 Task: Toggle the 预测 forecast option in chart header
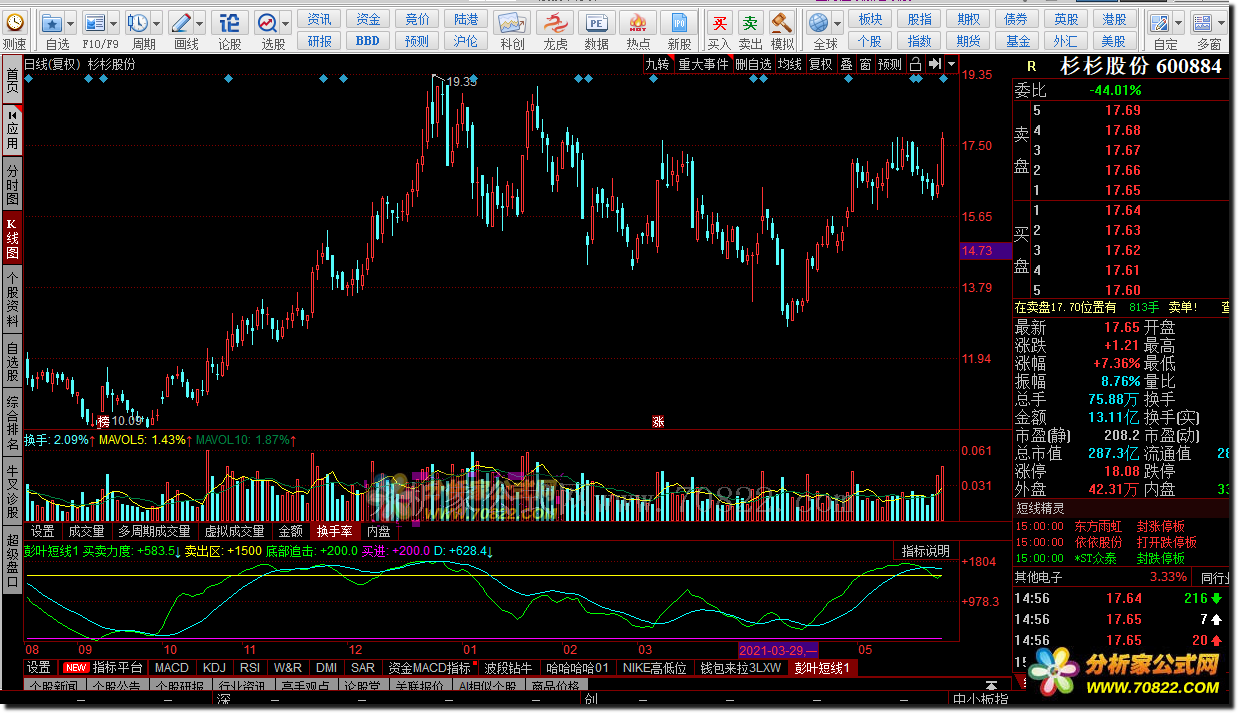889,64
